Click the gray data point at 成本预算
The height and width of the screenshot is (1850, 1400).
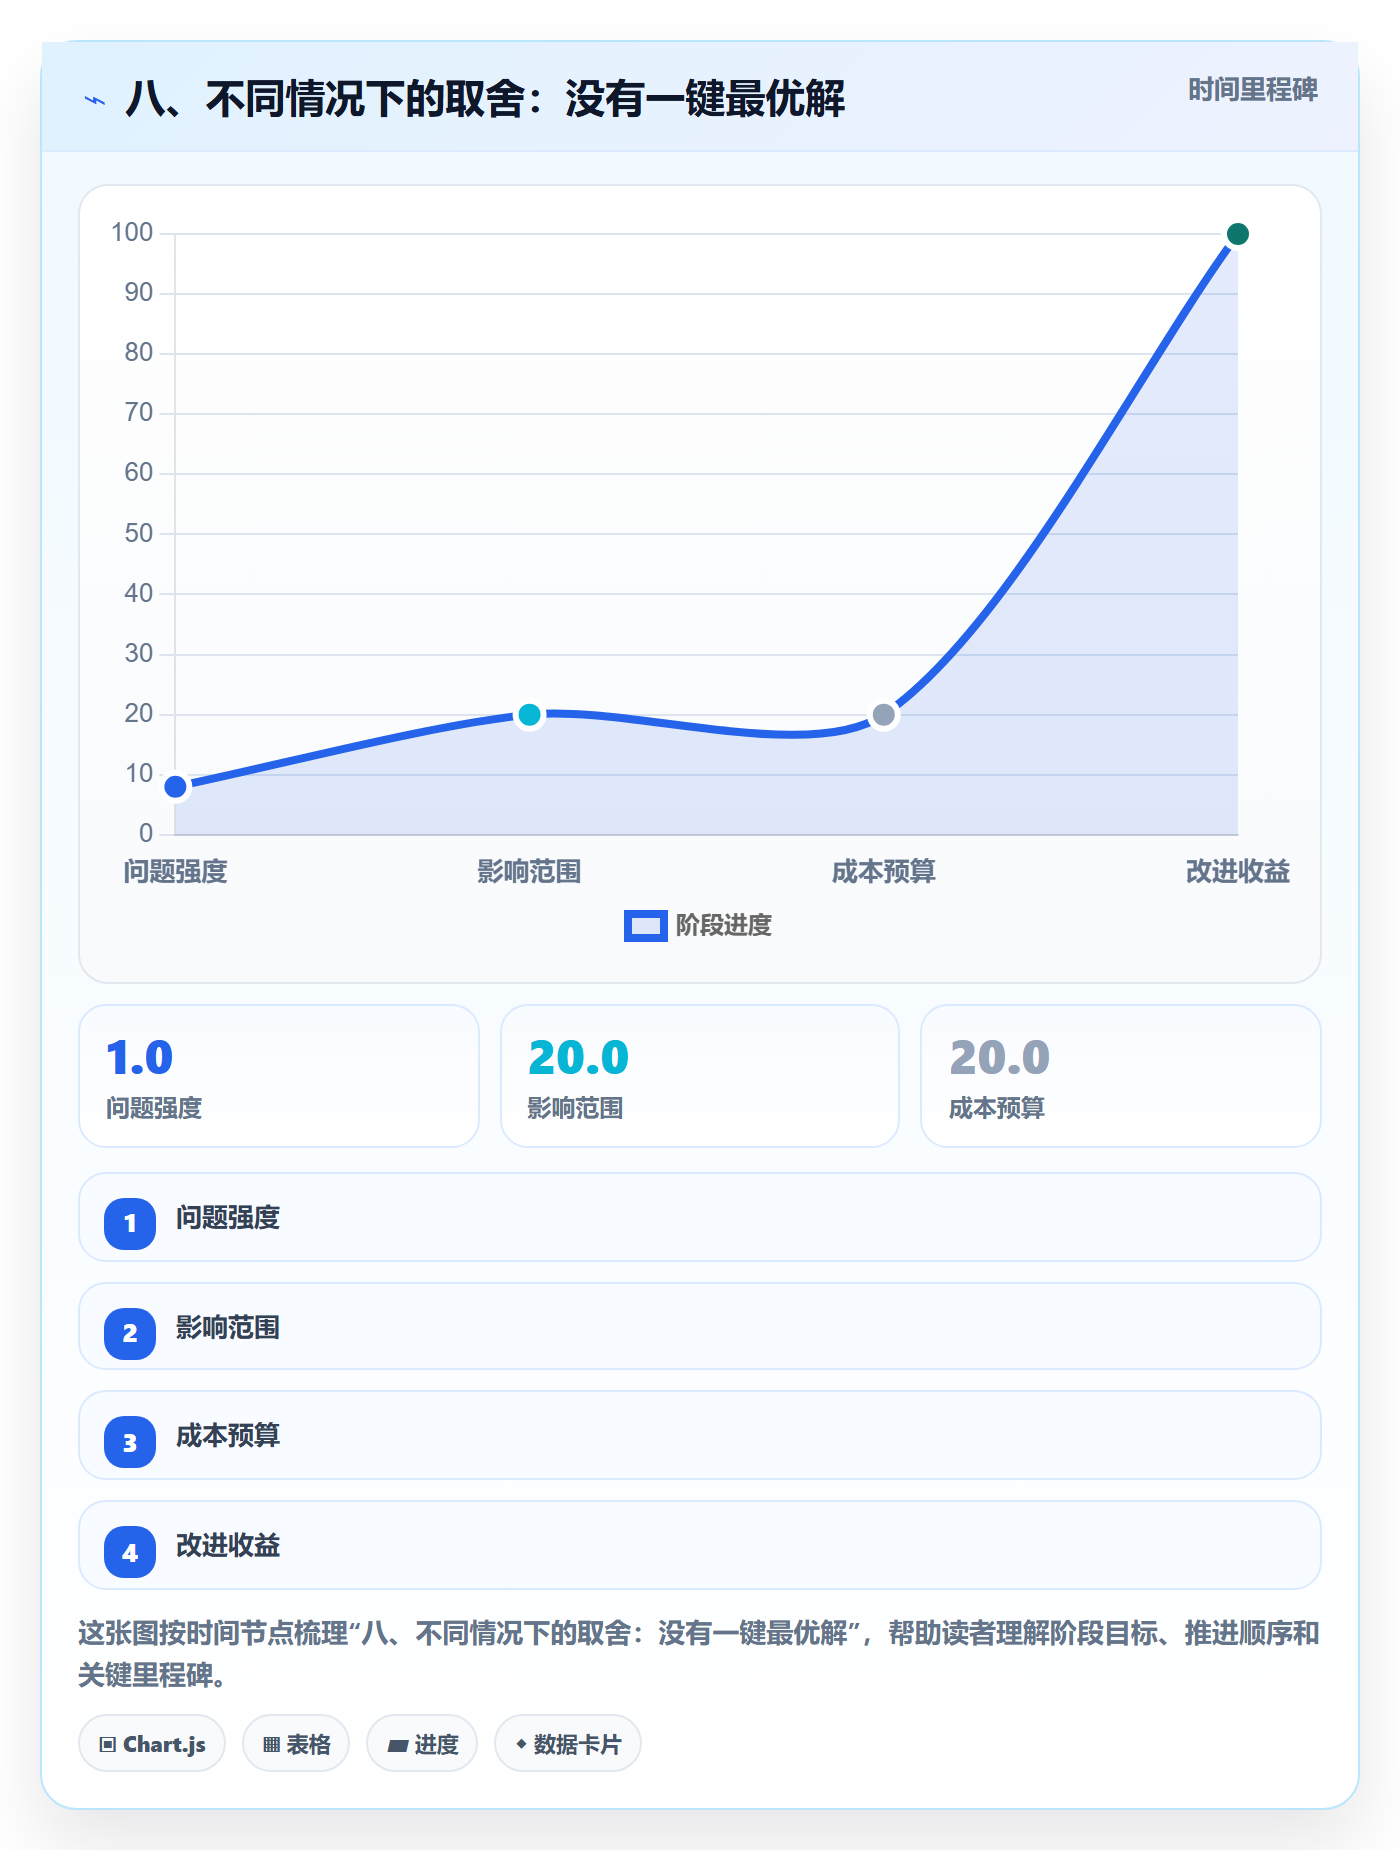(884, 715)
